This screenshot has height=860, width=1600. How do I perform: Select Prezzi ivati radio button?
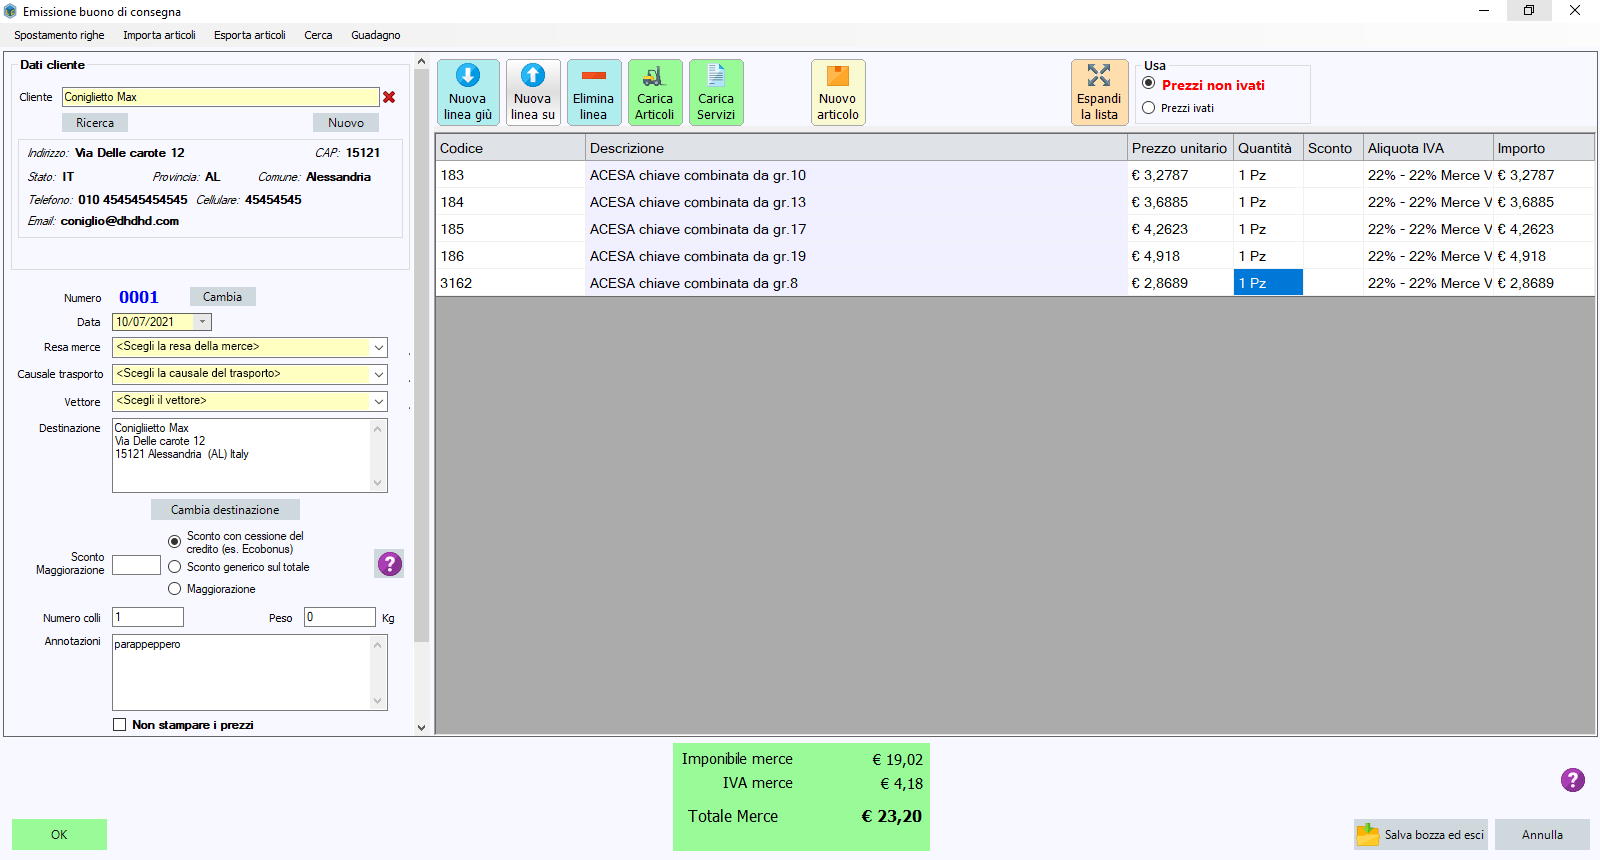tap(1148, 108)
